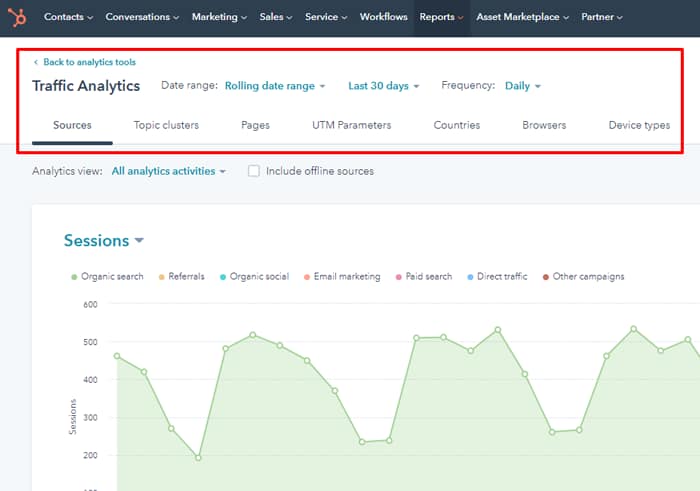Enable the Include offline sources checkbox
This screenshot has height=491, width=700.
254,171
